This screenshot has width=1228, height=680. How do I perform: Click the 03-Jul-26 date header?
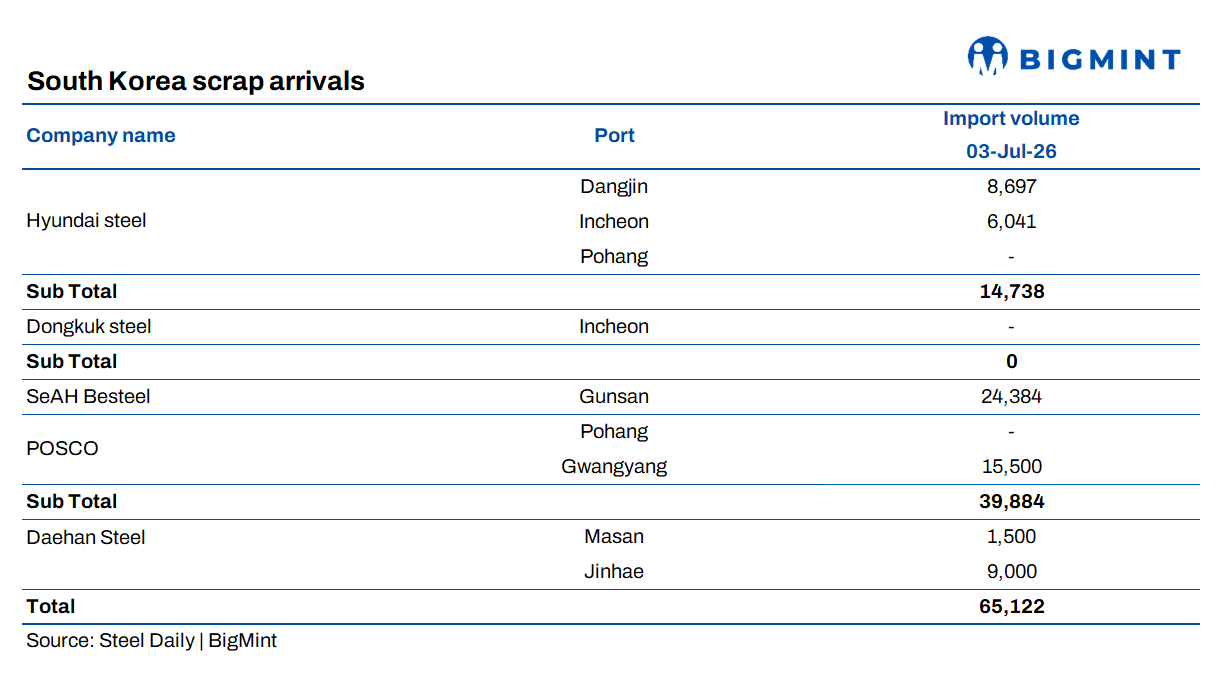point(1011,152)
